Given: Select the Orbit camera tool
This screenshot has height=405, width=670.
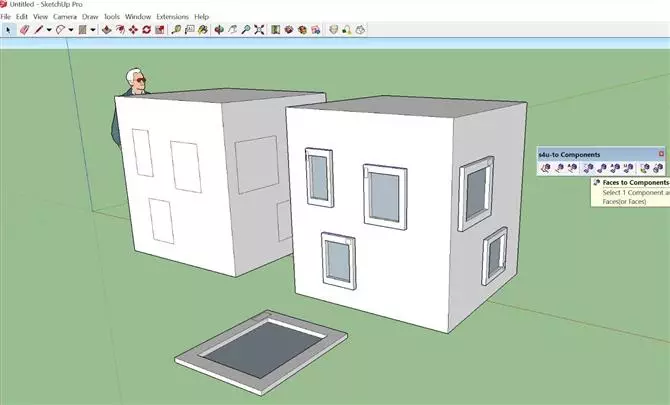Looking at the screenshot, I should [x=219, y=30].
